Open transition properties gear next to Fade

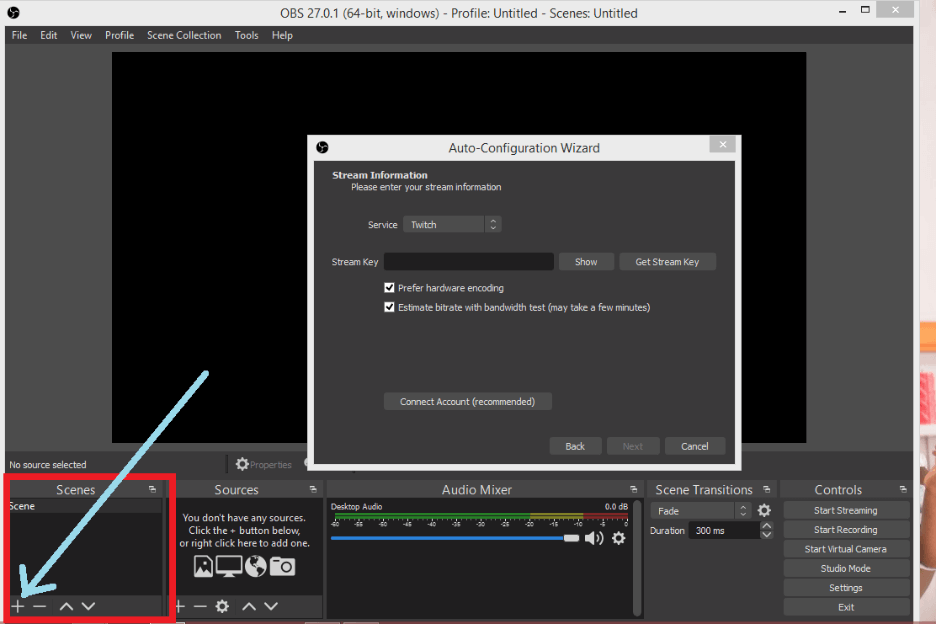tap(764, 511)
